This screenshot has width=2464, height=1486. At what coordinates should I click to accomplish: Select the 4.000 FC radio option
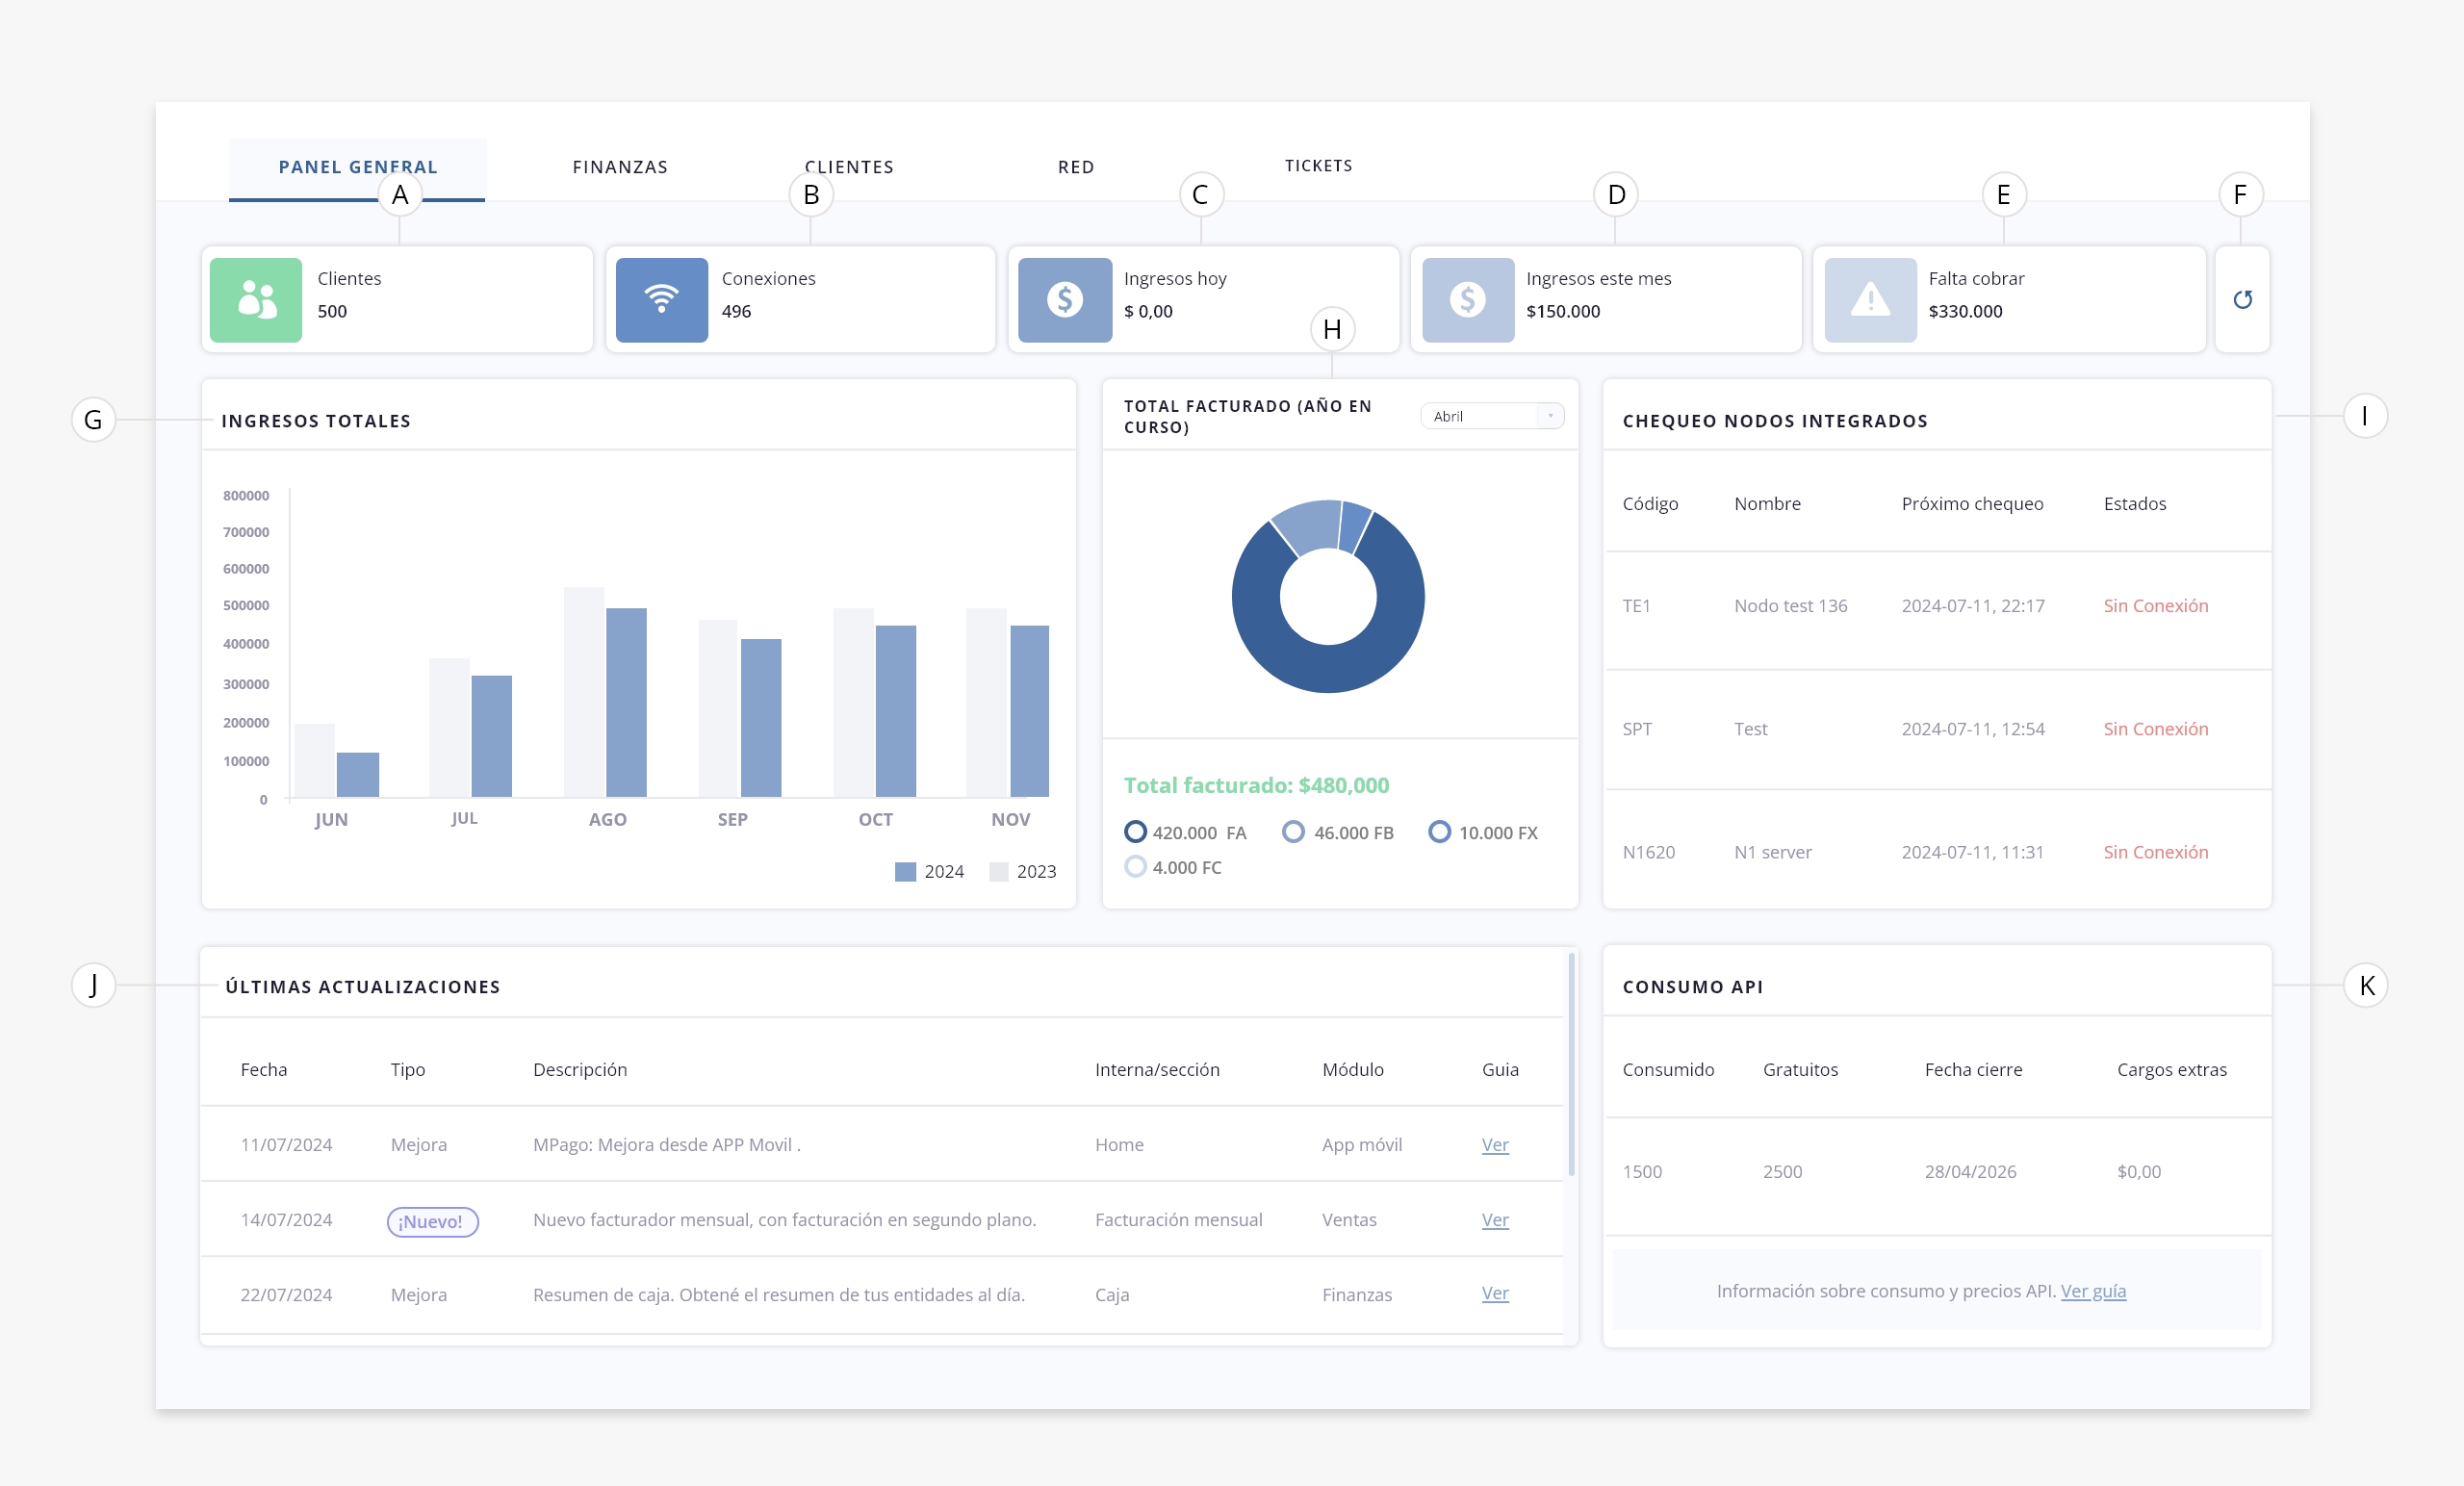(1135, 866)
